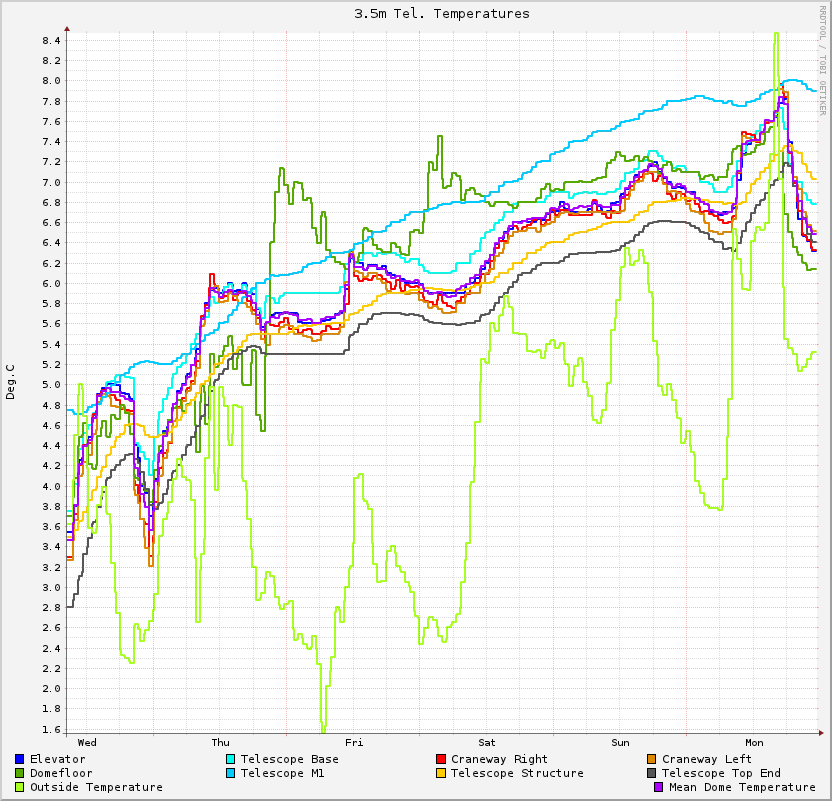832x801 pixels.
Task: Click the purple Mean Dome Temperature swatch
Action: click(x=659, y=787)
